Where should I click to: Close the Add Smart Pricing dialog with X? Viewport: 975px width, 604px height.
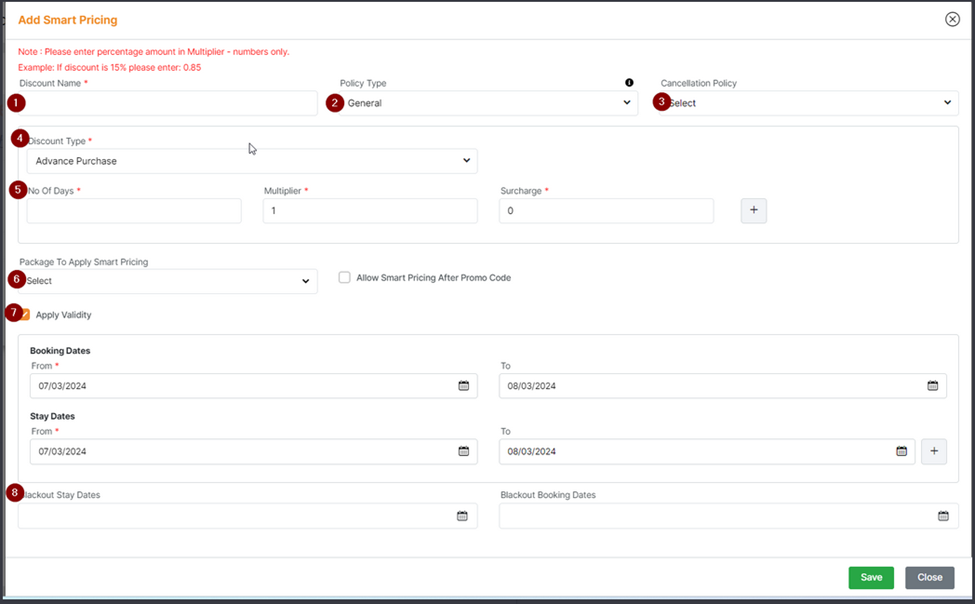click(x=952, y=19)
